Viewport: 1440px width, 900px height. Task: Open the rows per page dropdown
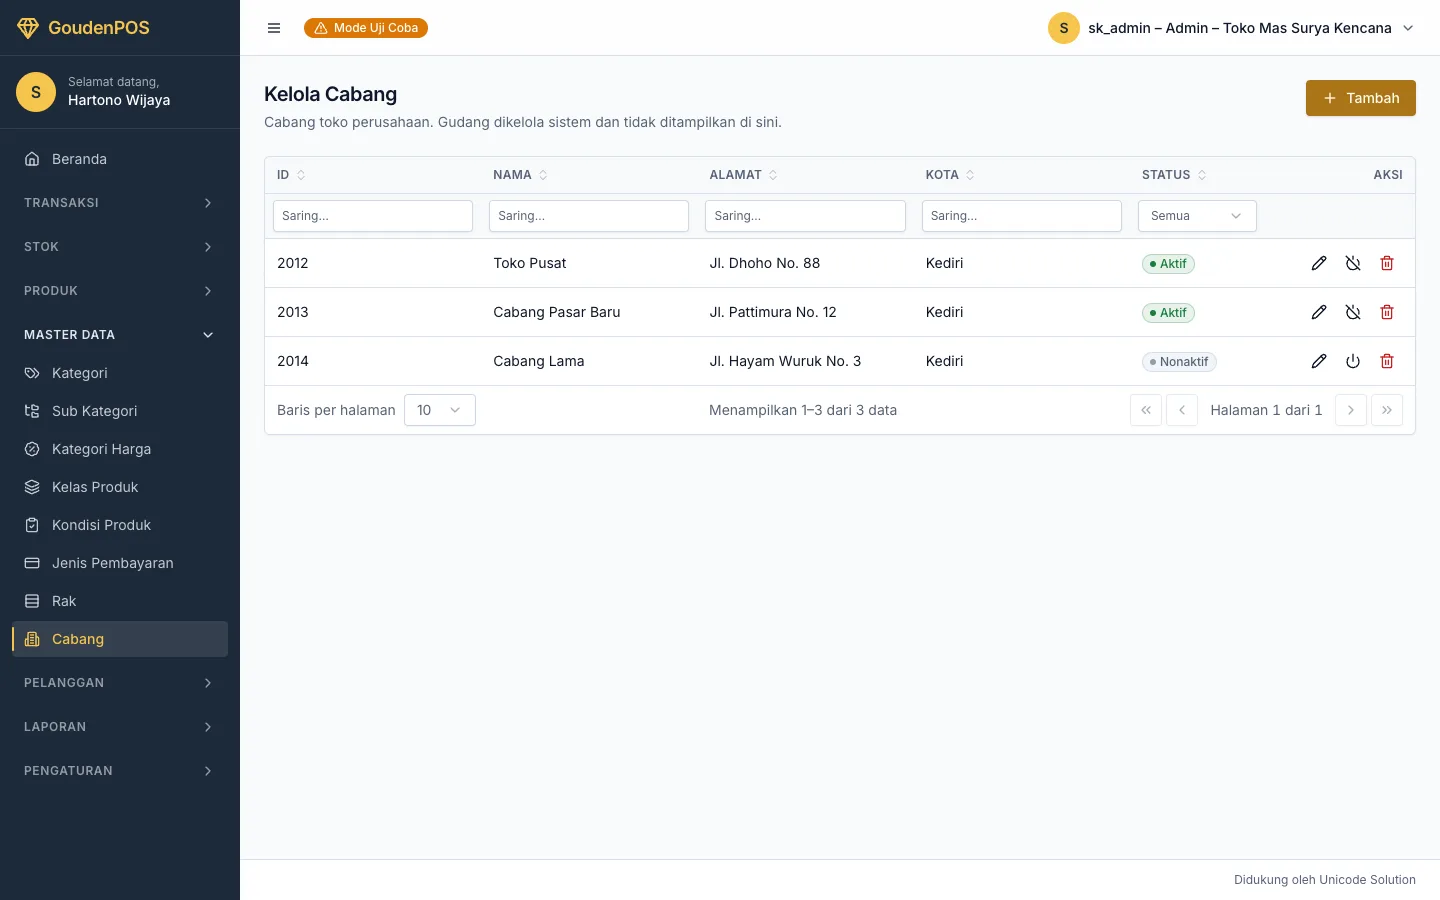440,410
